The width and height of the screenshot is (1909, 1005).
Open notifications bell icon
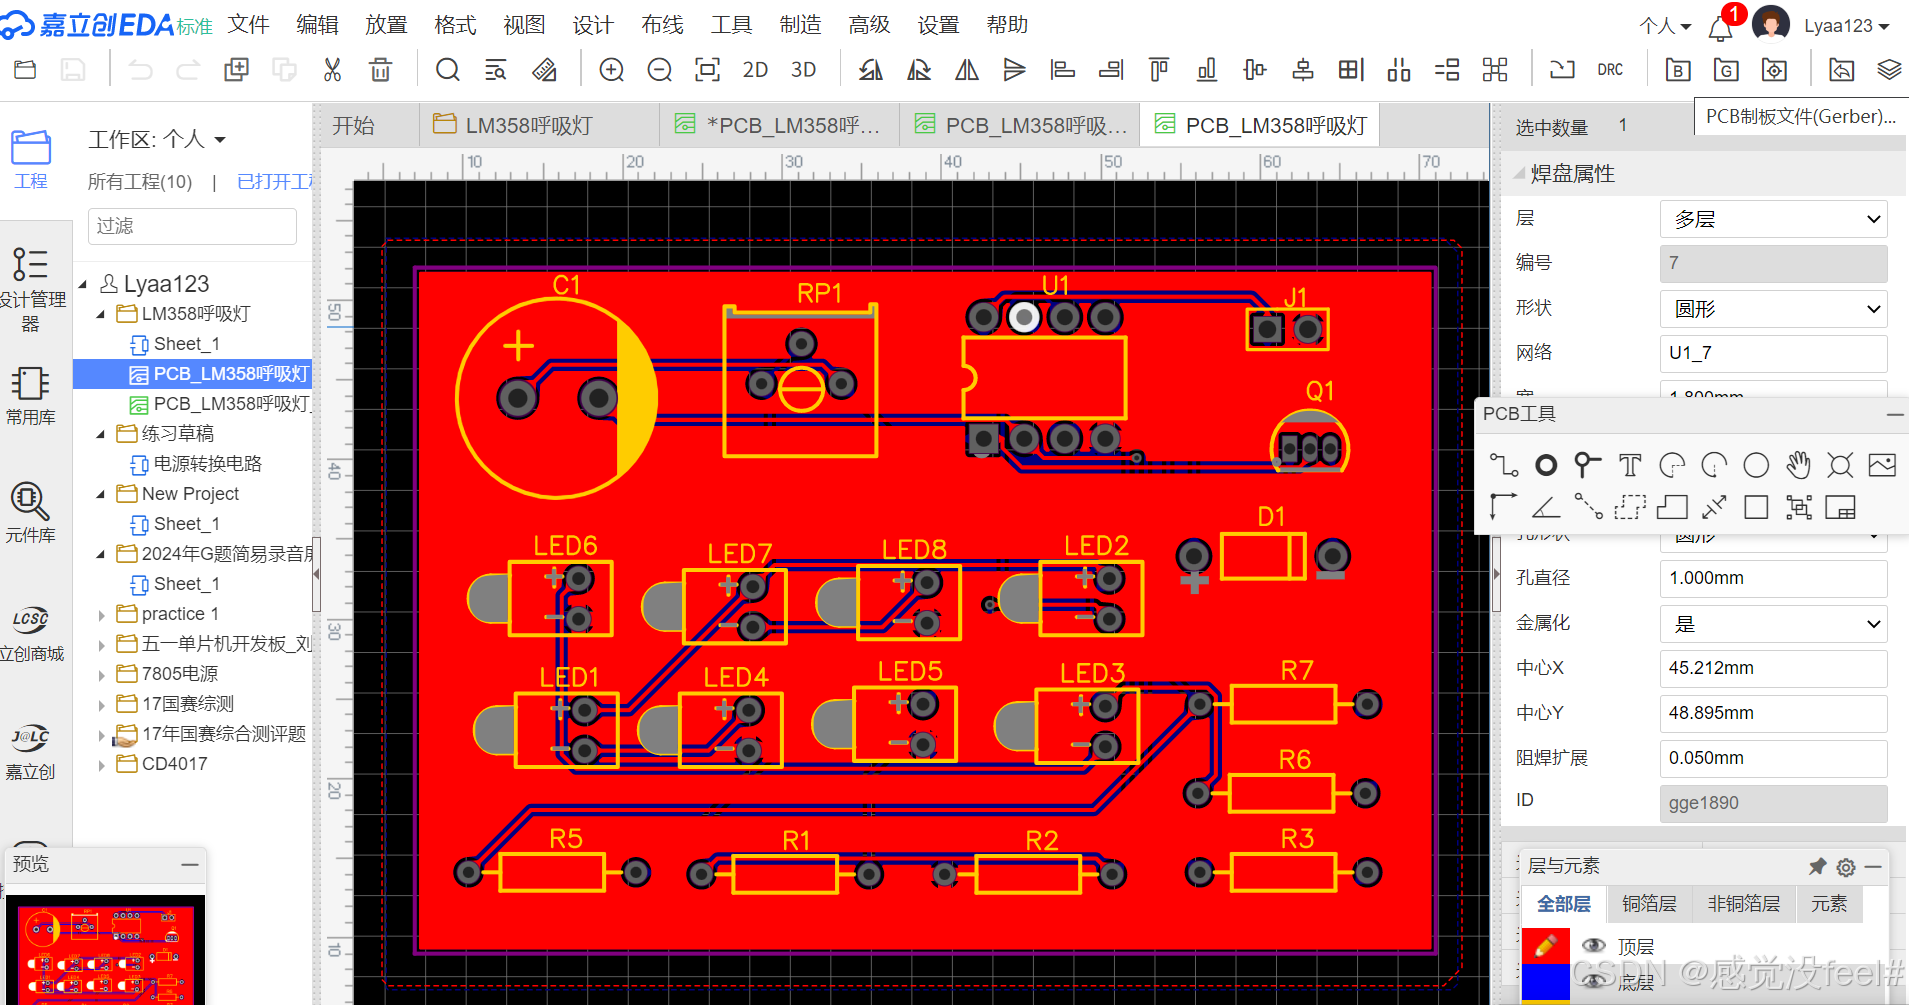pyautogui.click(x=1720, y=27)
